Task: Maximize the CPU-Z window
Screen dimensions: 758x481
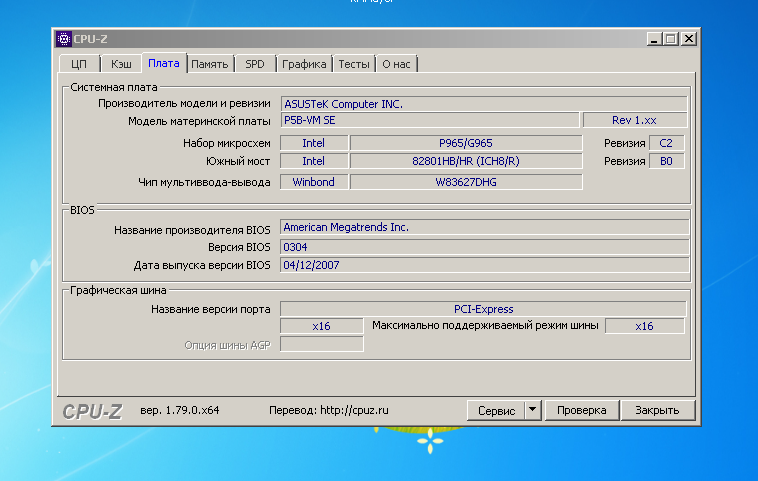Action: (671, 39)
